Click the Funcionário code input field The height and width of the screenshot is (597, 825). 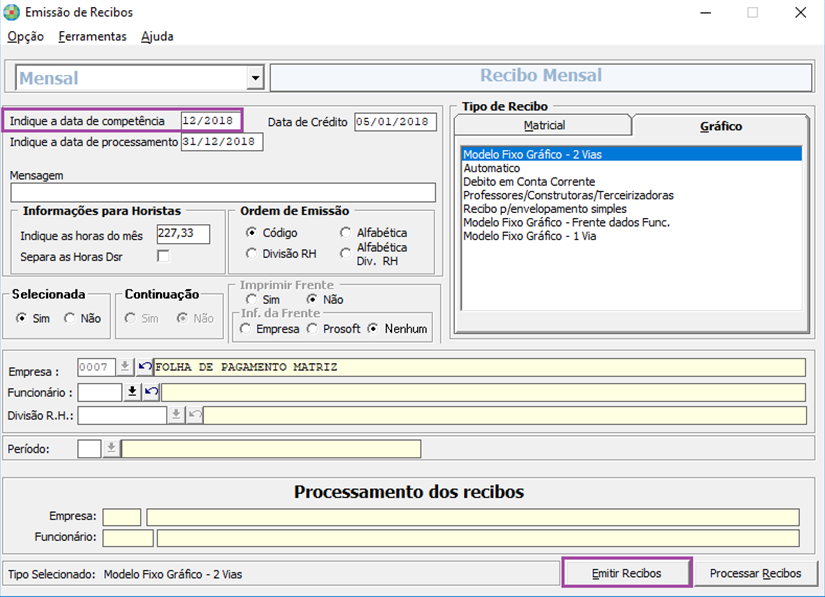coord(99,392)
